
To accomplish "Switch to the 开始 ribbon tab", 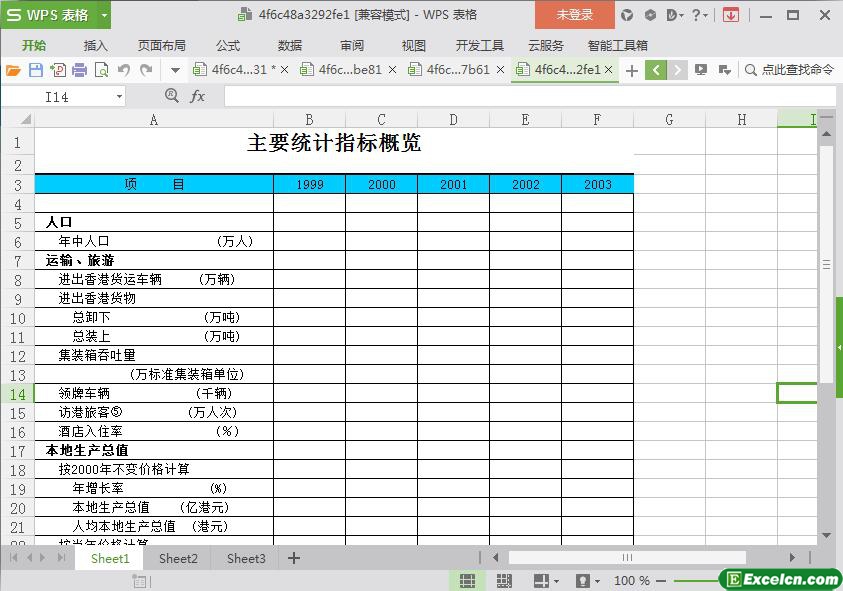I will (34, 45).
